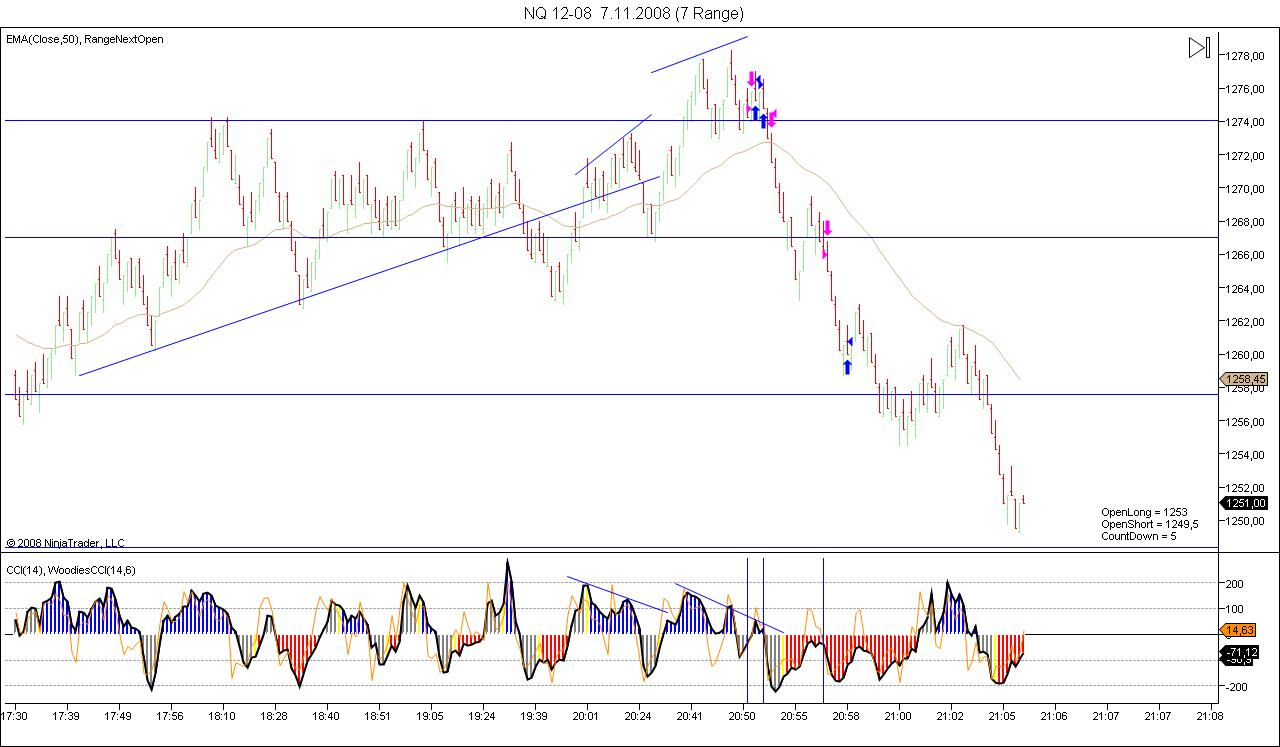Viewport: 1280px width, 747px height.
Task: Click the 20:50 time axis label
Action: (742, 716)
